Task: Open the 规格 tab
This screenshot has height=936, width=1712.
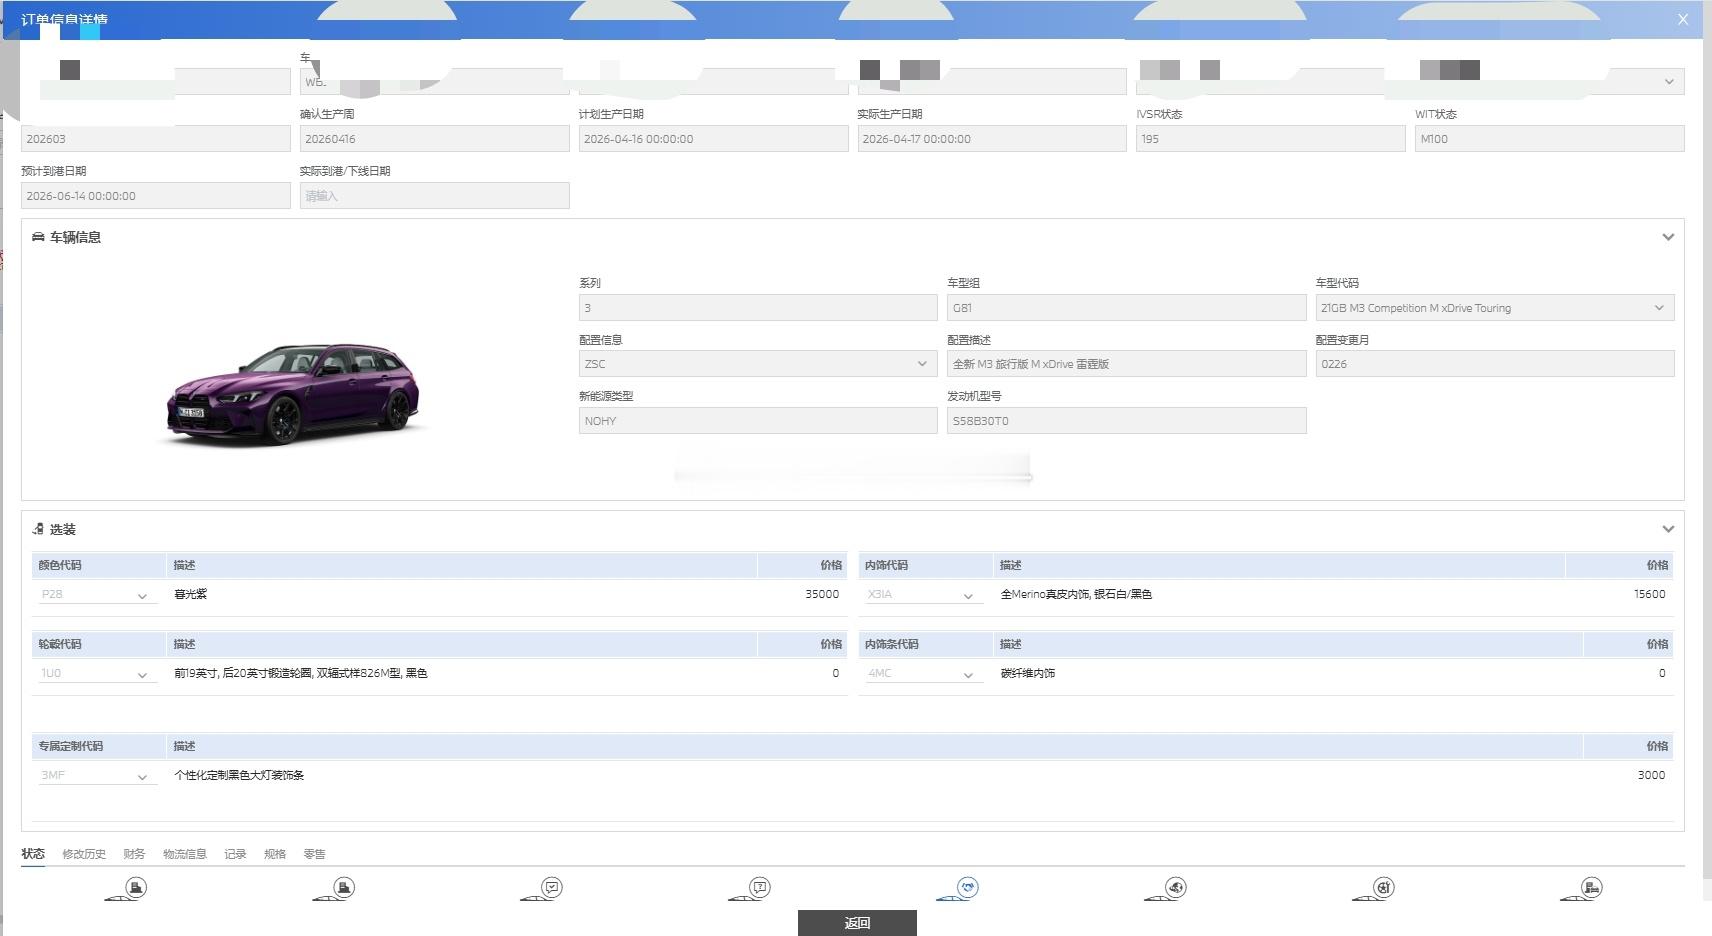Action: click(x=275, y=854)
